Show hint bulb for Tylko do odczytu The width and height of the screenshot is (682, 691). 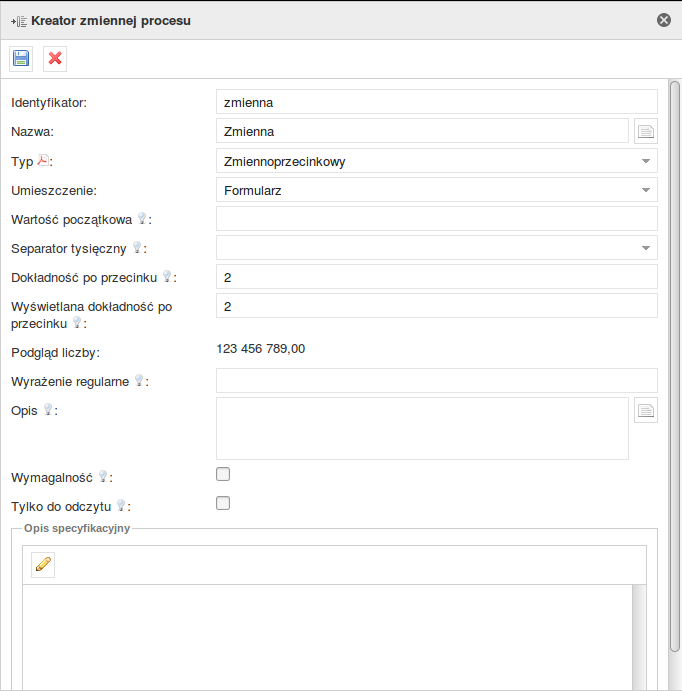(x=121, y=505)
